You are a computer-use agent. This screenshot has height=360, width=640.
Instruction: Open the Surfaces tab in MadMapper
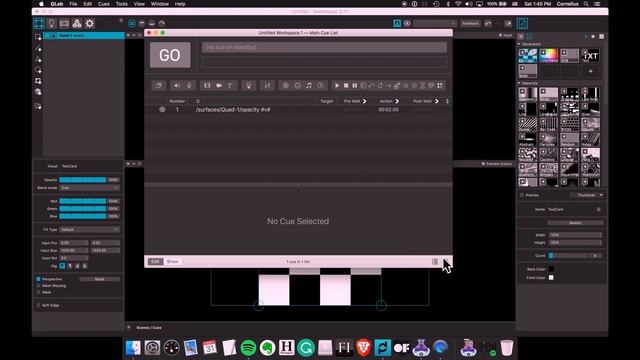pyautogui.click(x=39, y=23)
